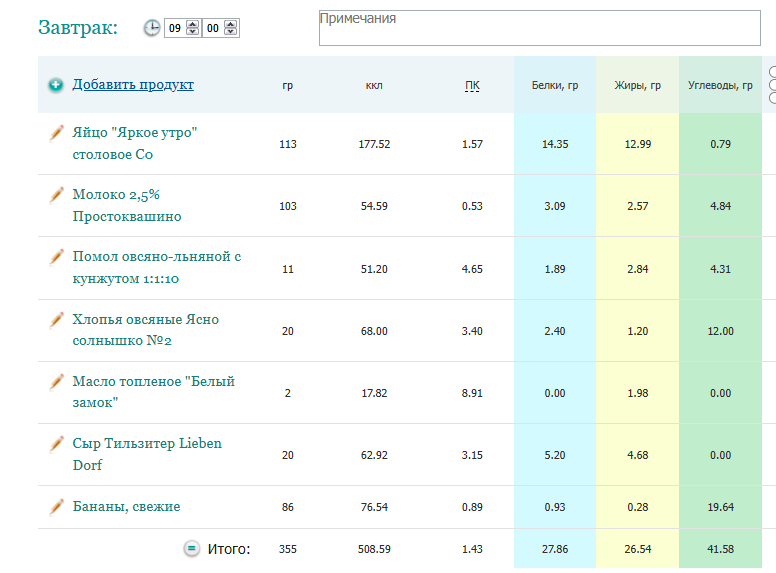Open the Помол овсяно-льняной с кунжутом link
The image size is (776, 573).
[157, 268]
